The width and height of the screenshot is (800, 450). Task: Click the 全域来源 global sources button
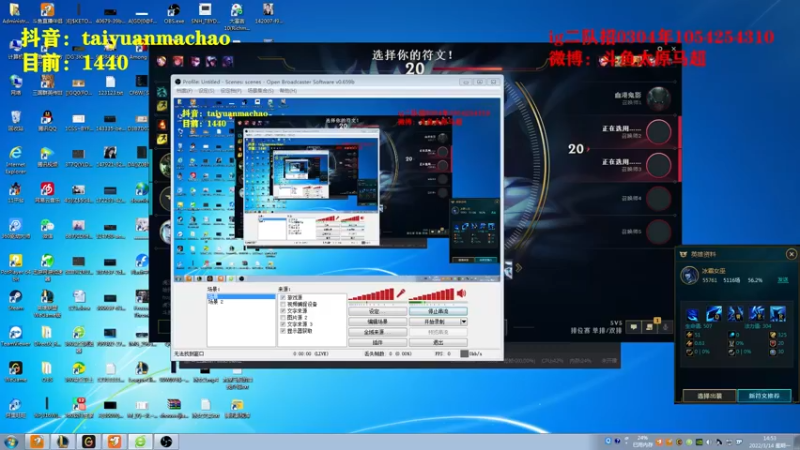(378, 332)
